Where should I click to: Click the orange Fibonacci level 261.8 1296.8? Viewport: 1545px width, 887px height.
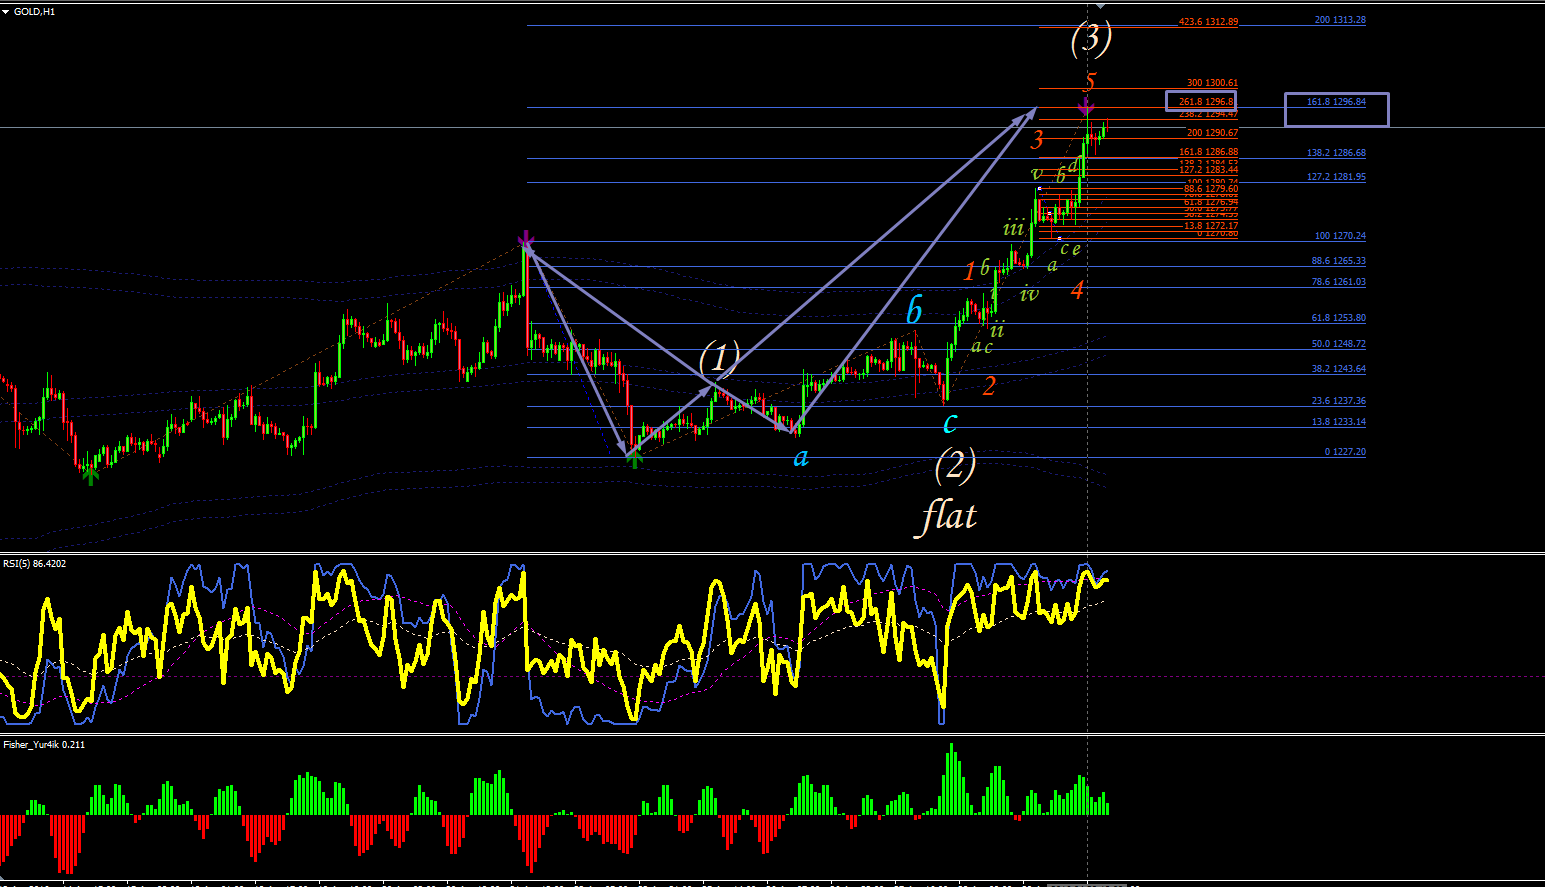pyautogui.click(x=1207, y=102)
